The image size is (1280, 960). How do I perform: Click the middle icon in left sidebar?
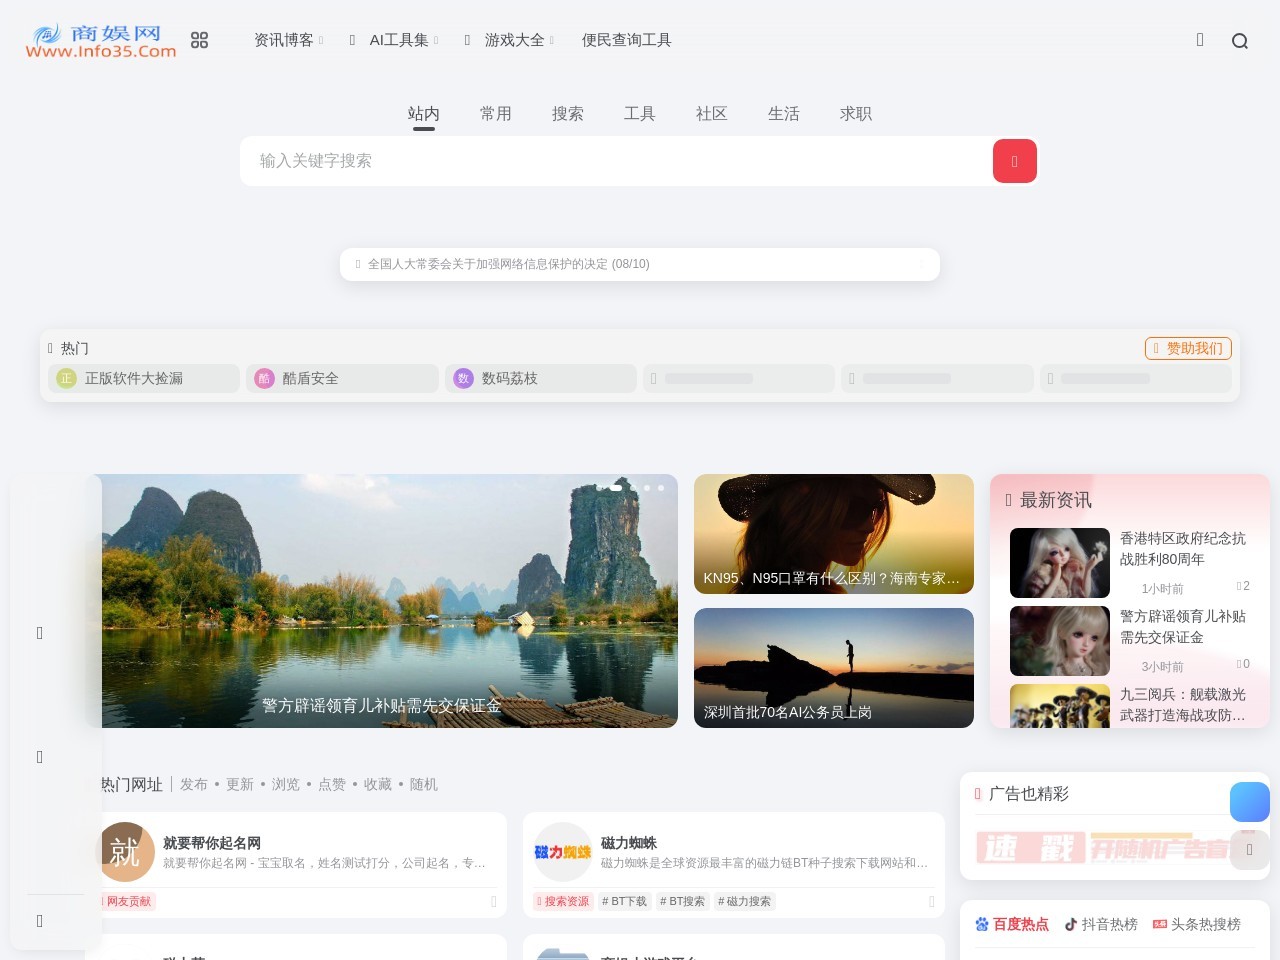[x=40, y=757]
